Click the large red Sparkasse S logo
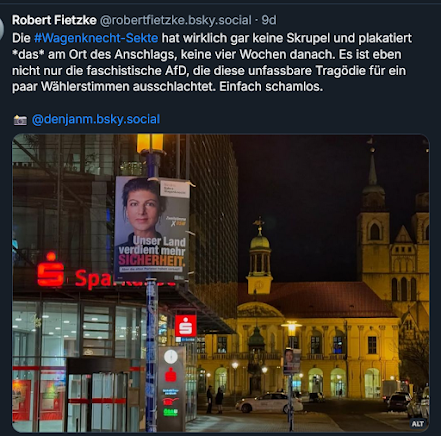Viewport: 441px width, 436px height. (x=50, y=270)
